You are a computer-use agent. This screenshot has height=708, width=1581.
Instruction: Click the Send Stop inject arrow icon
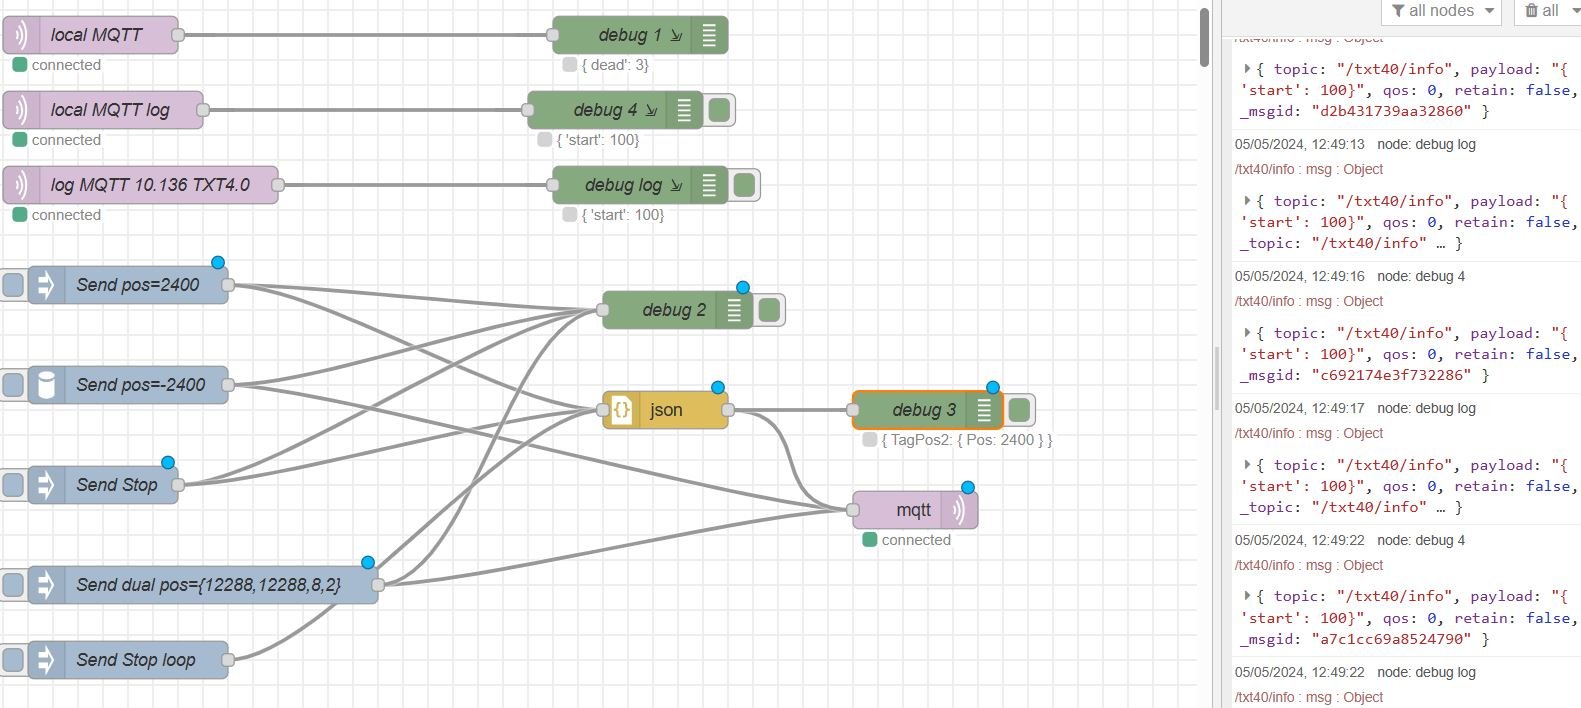pos(45,485)
